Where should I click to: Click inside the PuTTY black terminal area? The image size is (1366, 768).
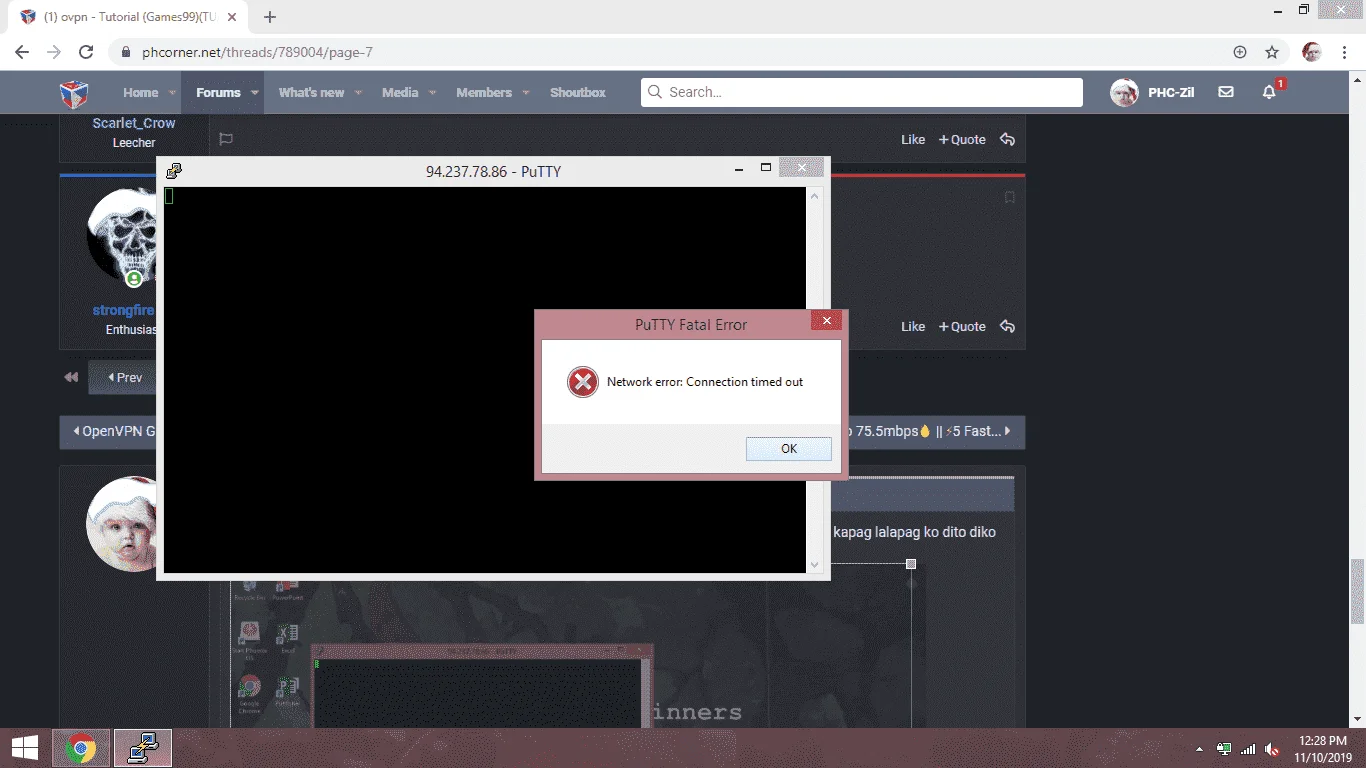(485, 380)
